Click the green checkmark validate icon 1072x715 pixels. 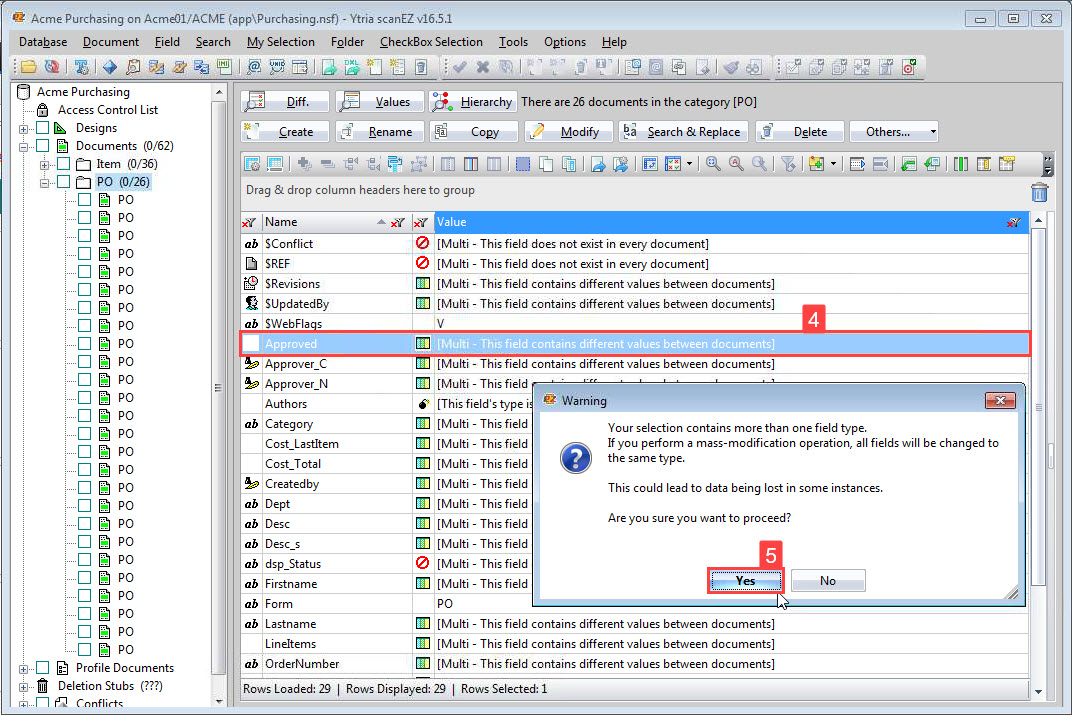(x=458, y=67)
